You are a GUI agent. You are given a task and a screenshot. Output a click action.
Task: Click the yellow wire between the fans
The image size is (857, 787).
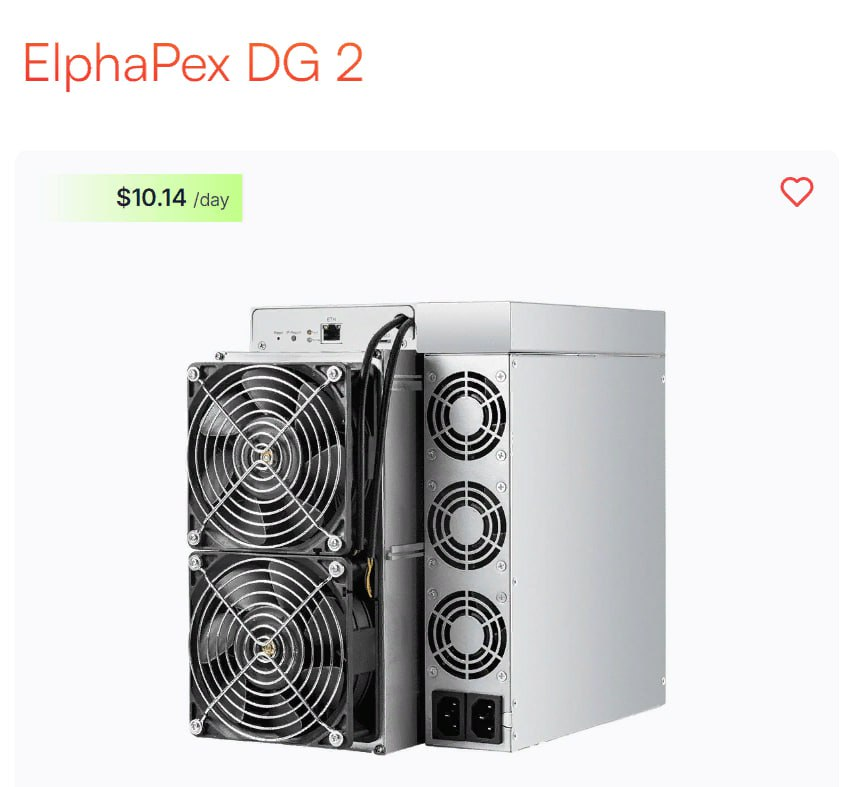(x=370, y=579)
